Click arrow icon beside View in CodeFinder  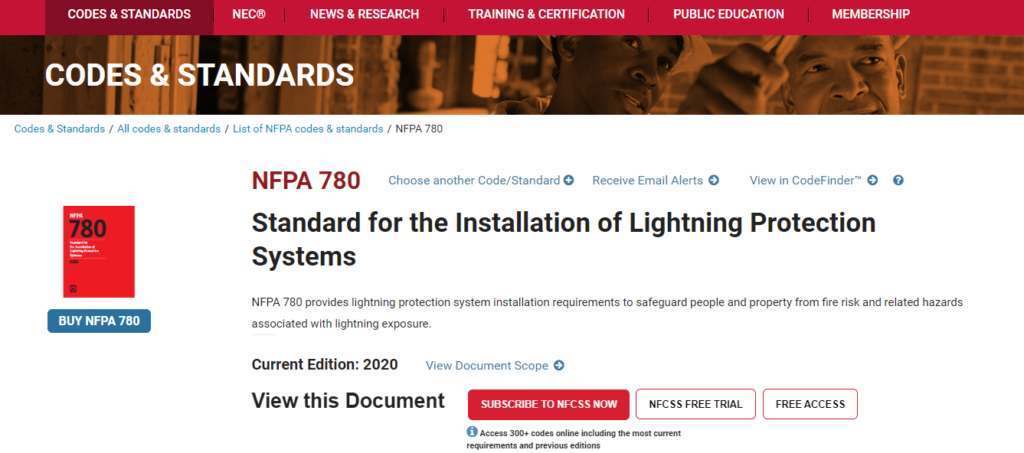(872, 180)
